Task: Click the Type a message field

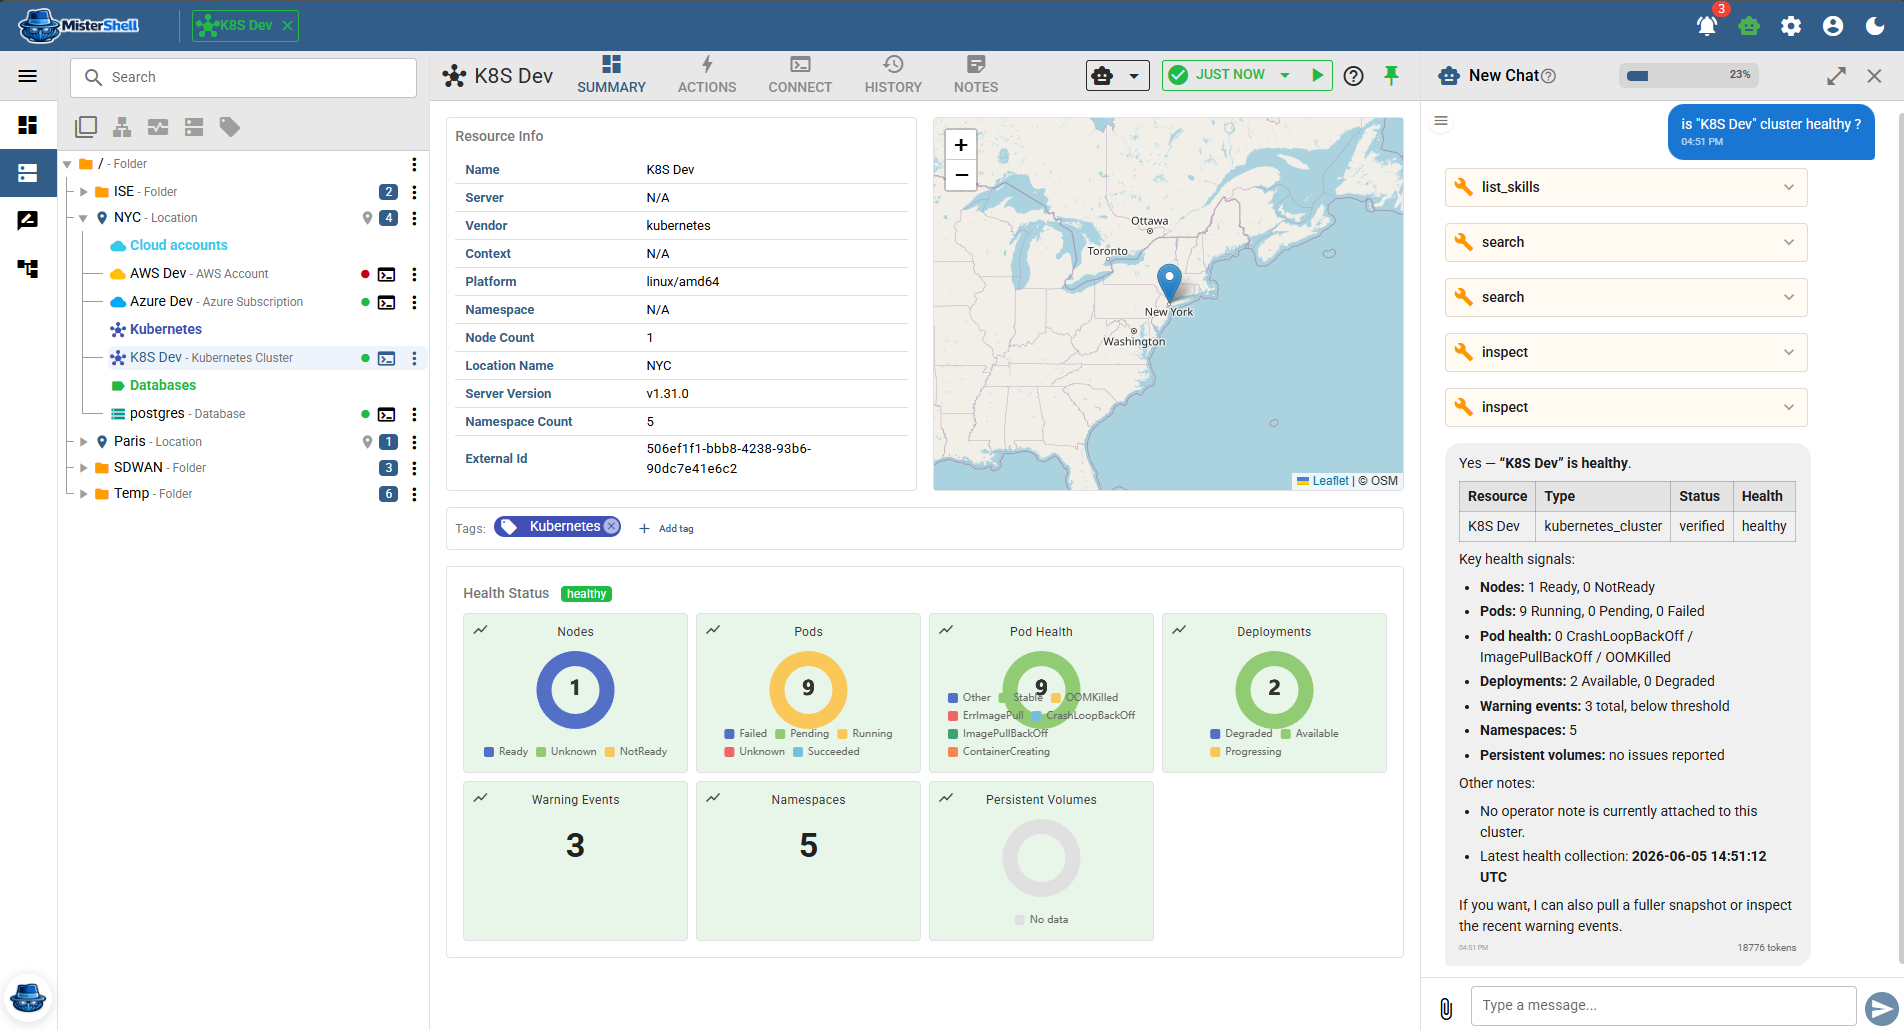Action: (1662, 1006)
